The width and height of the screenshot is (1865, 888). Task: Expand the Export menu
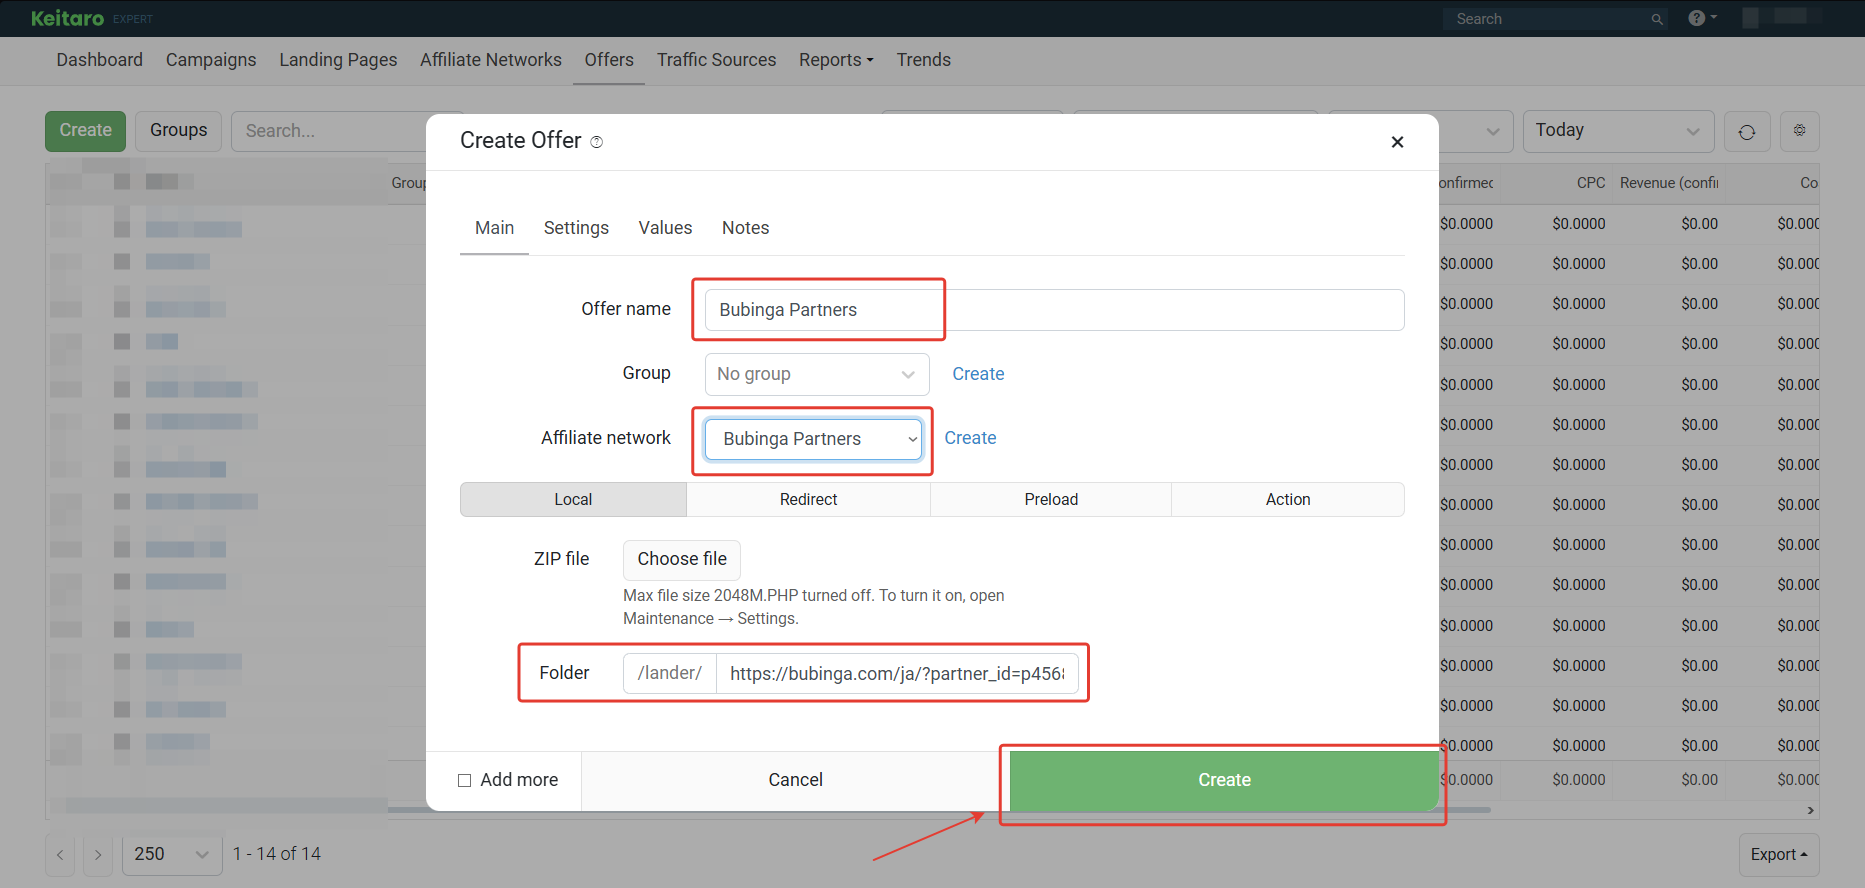click(x=1779, y=855)
